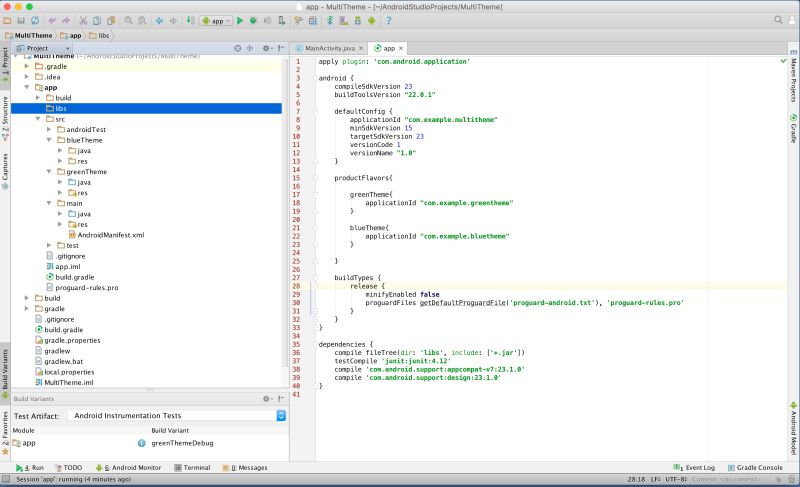
Task: Select the app build.gradle editor tab
Action: 388,48
